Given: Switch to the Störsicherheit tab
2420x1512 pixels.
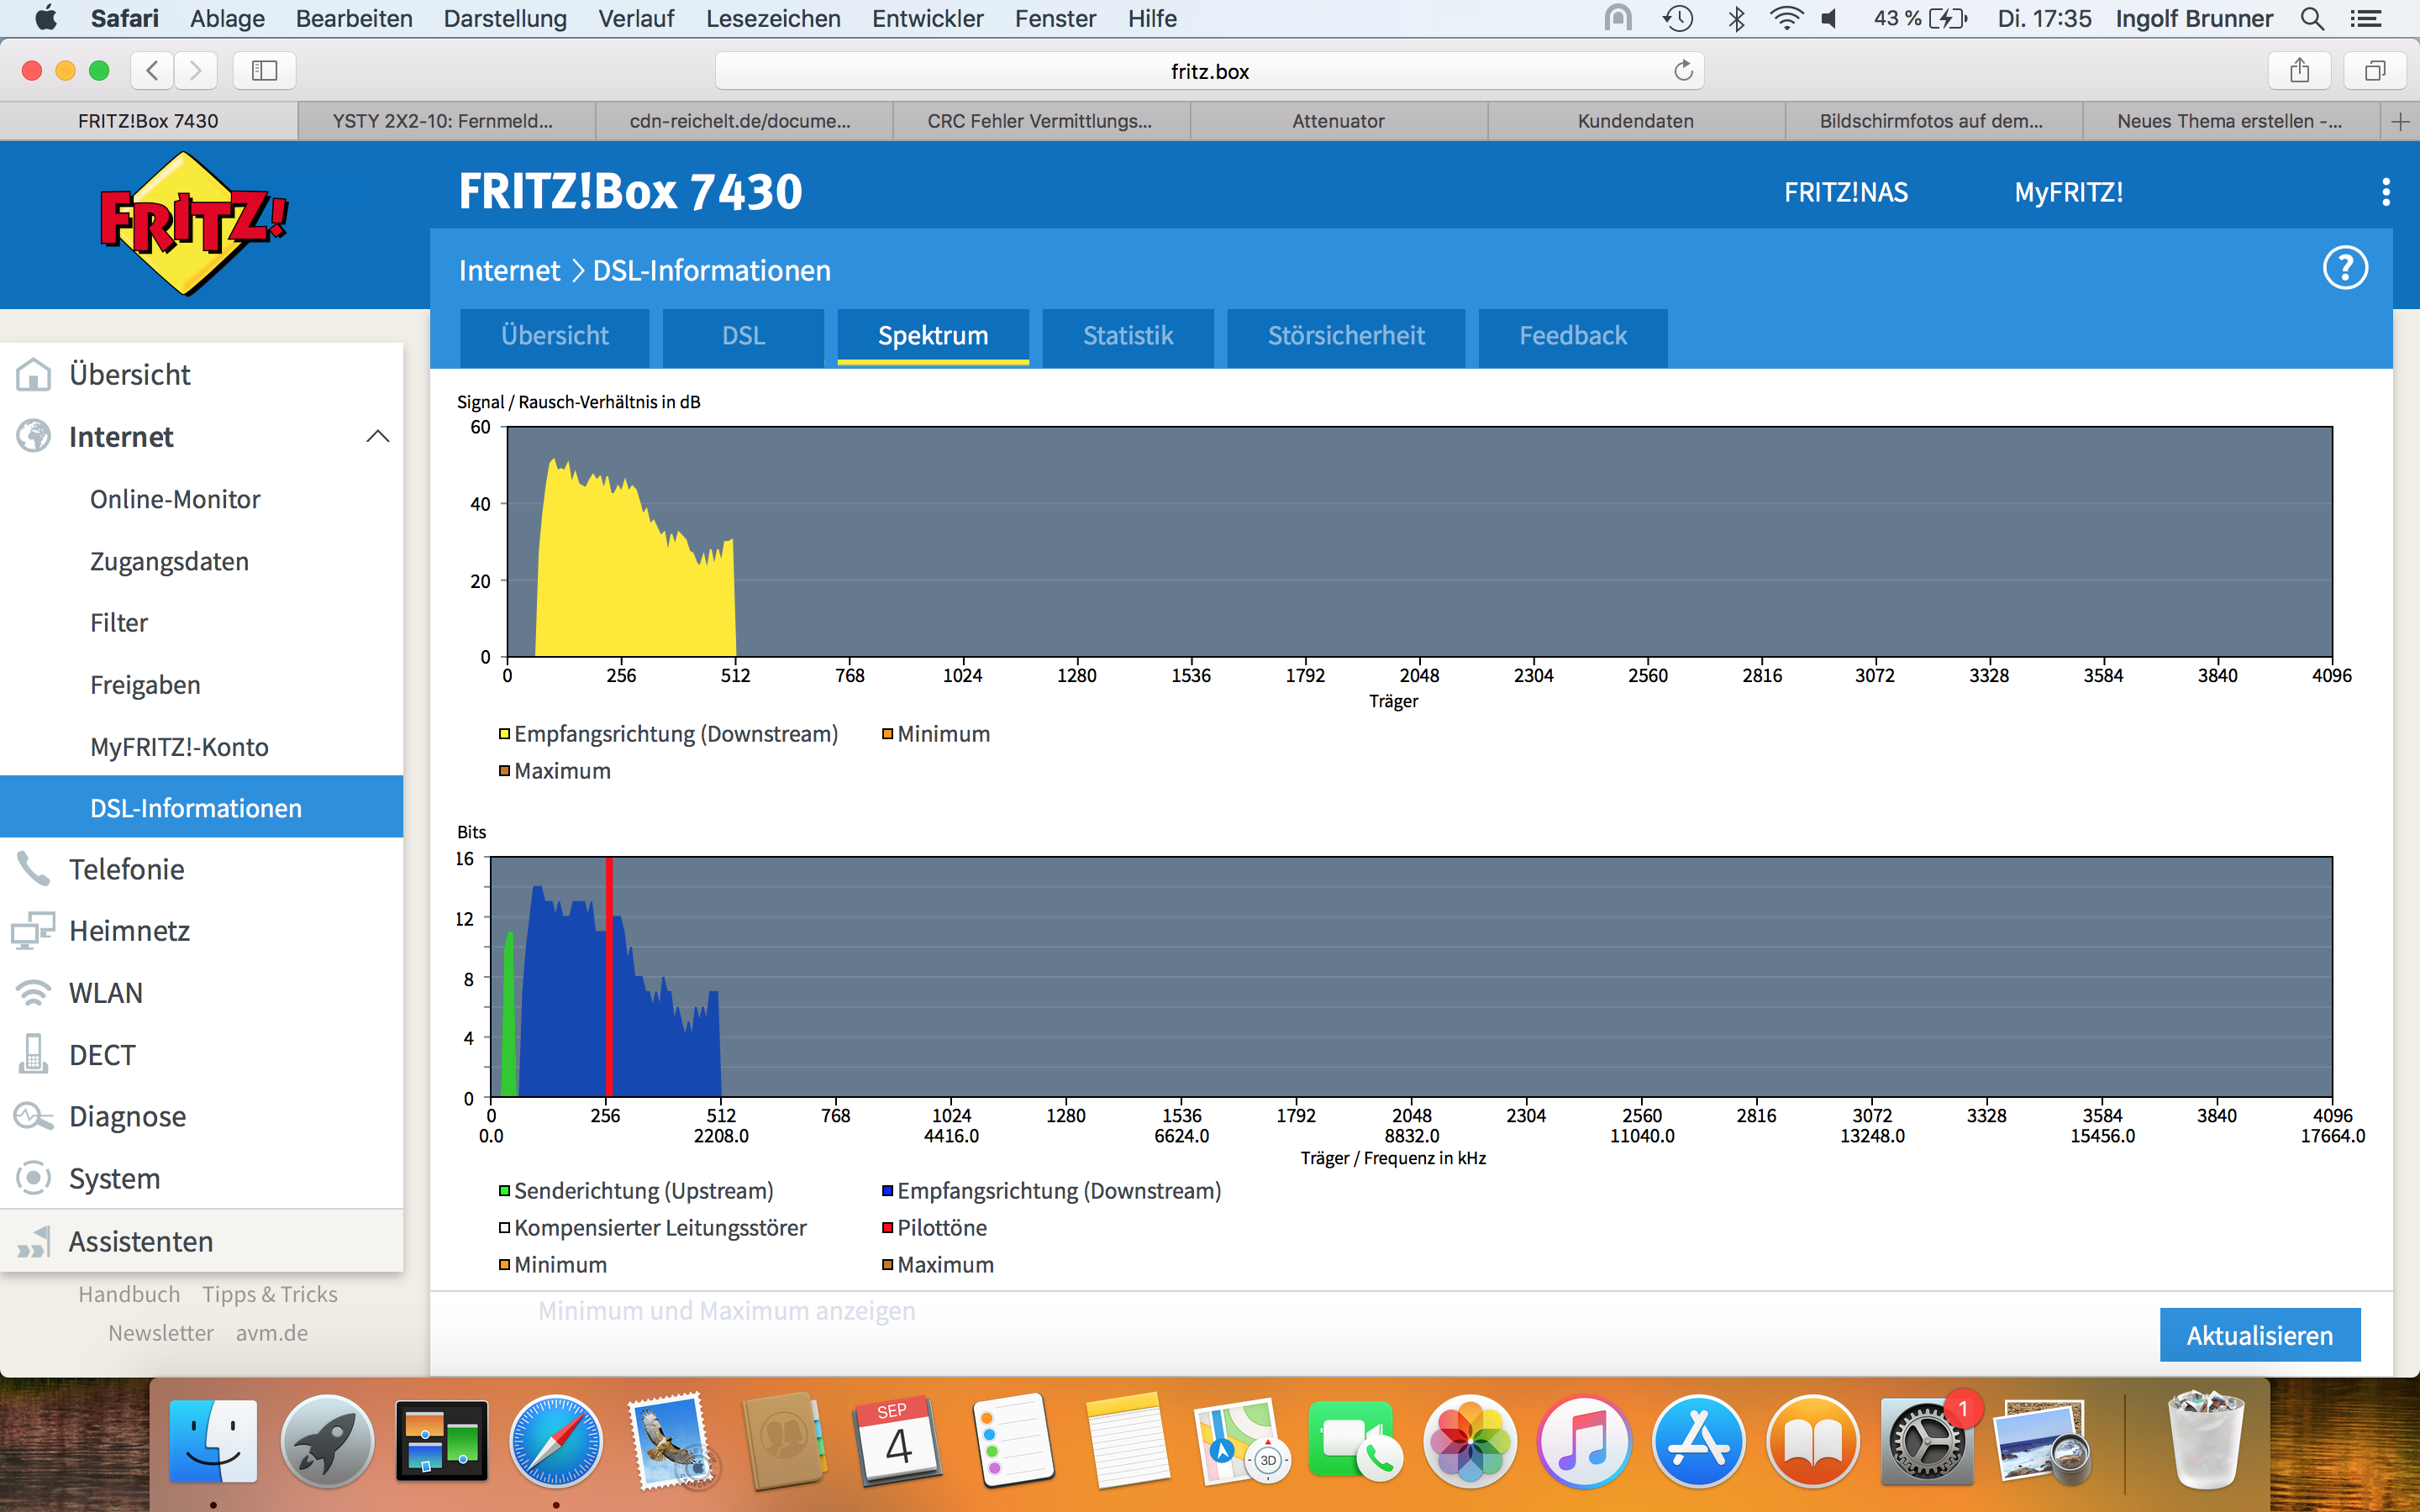Looking at the screenshot, I should (x=1345, y=336).
